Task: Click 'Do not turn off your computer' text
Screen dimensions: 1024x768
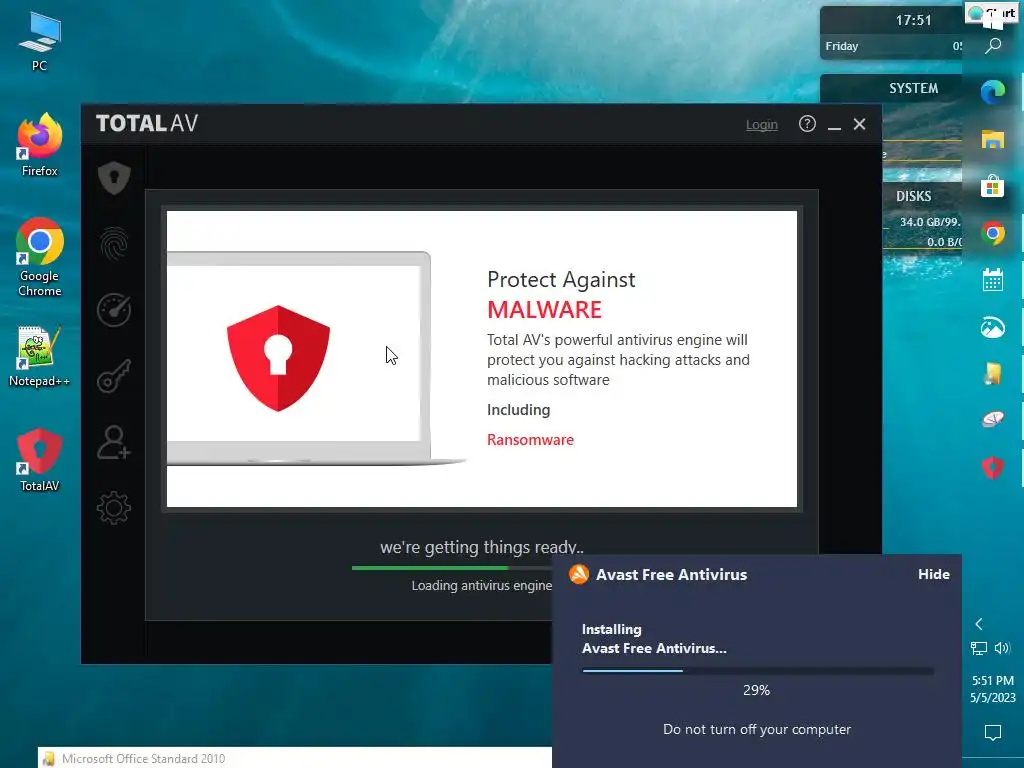Action: [x=757, y=729]
